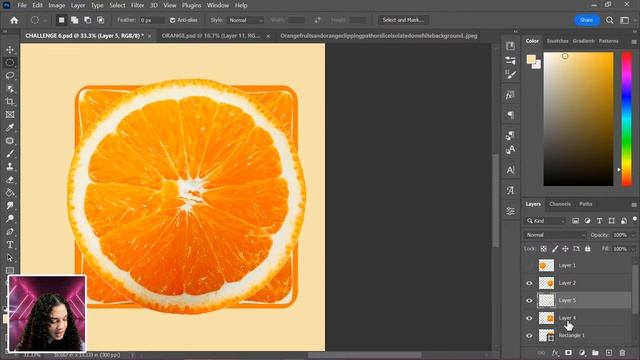Open the Search magnifier icon

coord(609,20)
